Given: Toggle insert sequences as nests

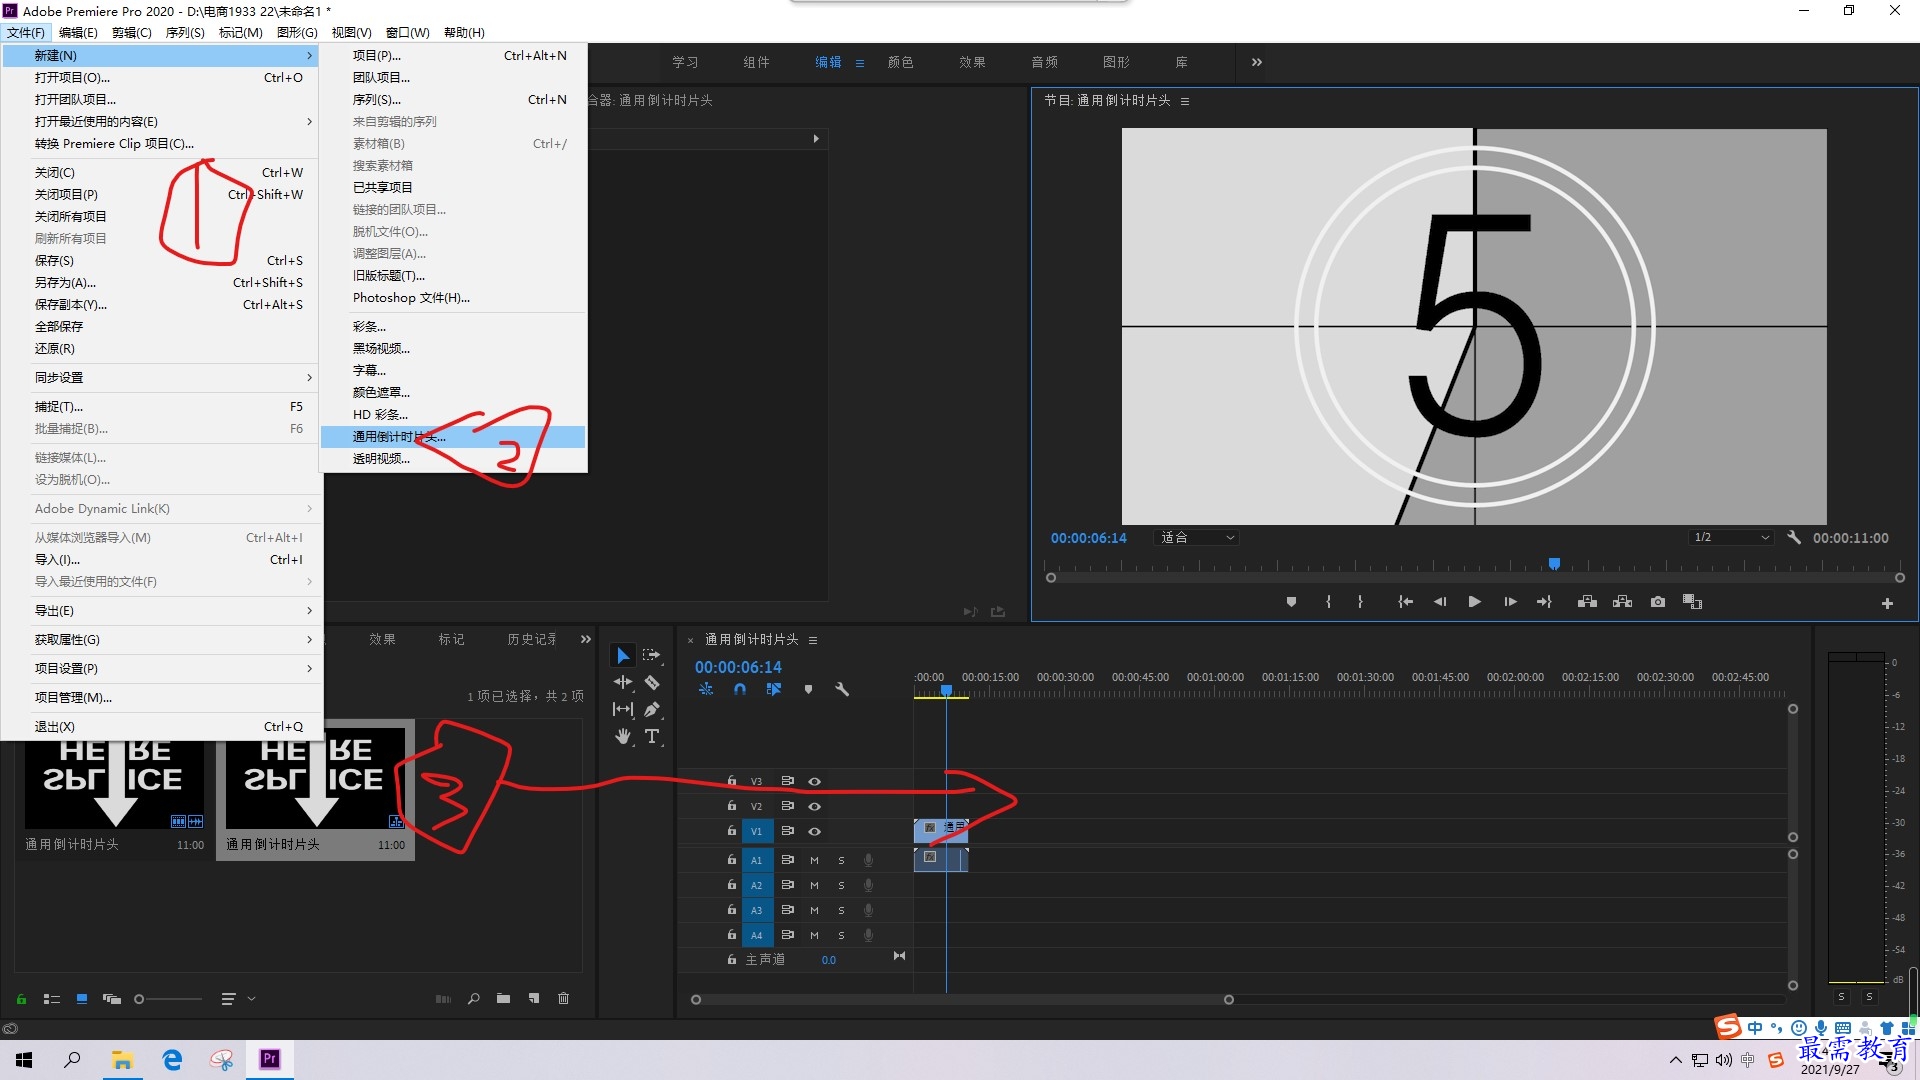Looking at the screenshot, I should coord(706,689).
